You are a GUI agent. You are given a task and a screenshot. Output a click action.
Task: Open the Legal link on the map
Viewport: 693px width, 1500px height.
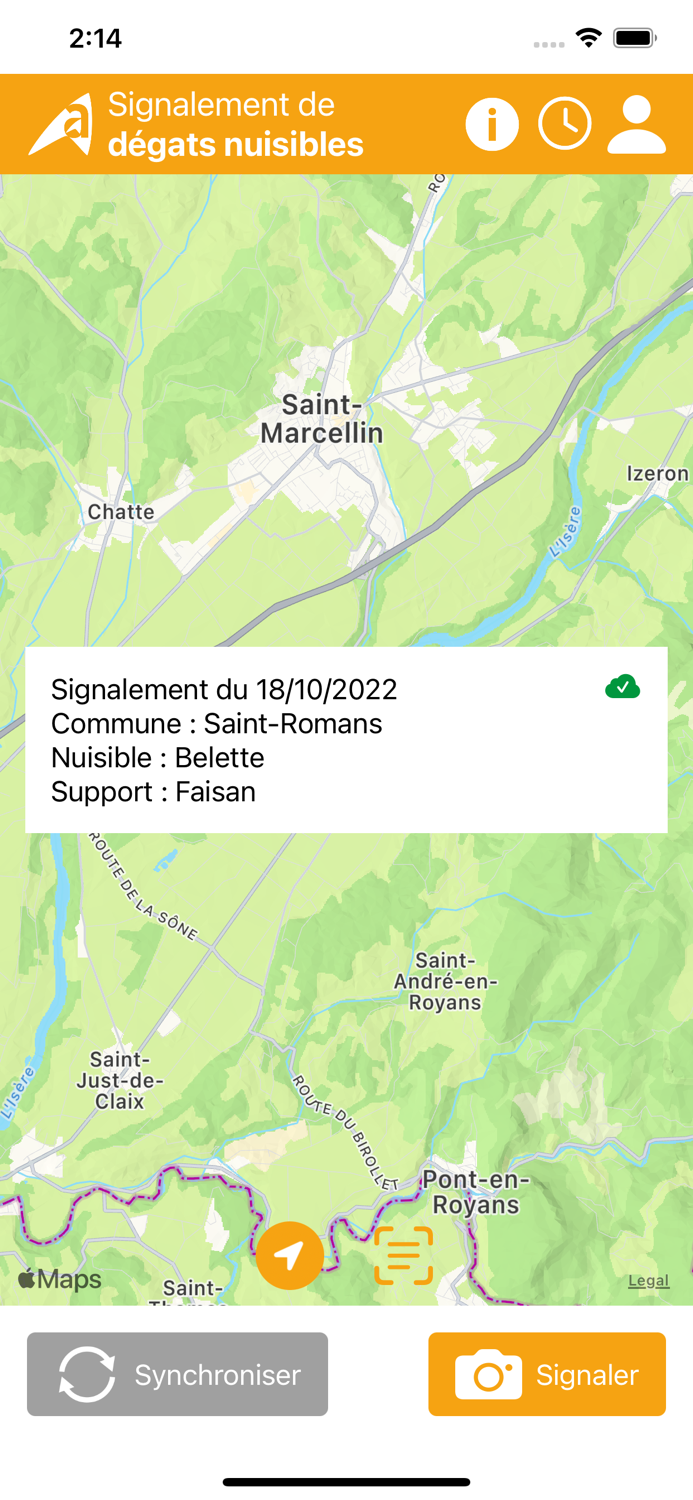pos(647,1280)
